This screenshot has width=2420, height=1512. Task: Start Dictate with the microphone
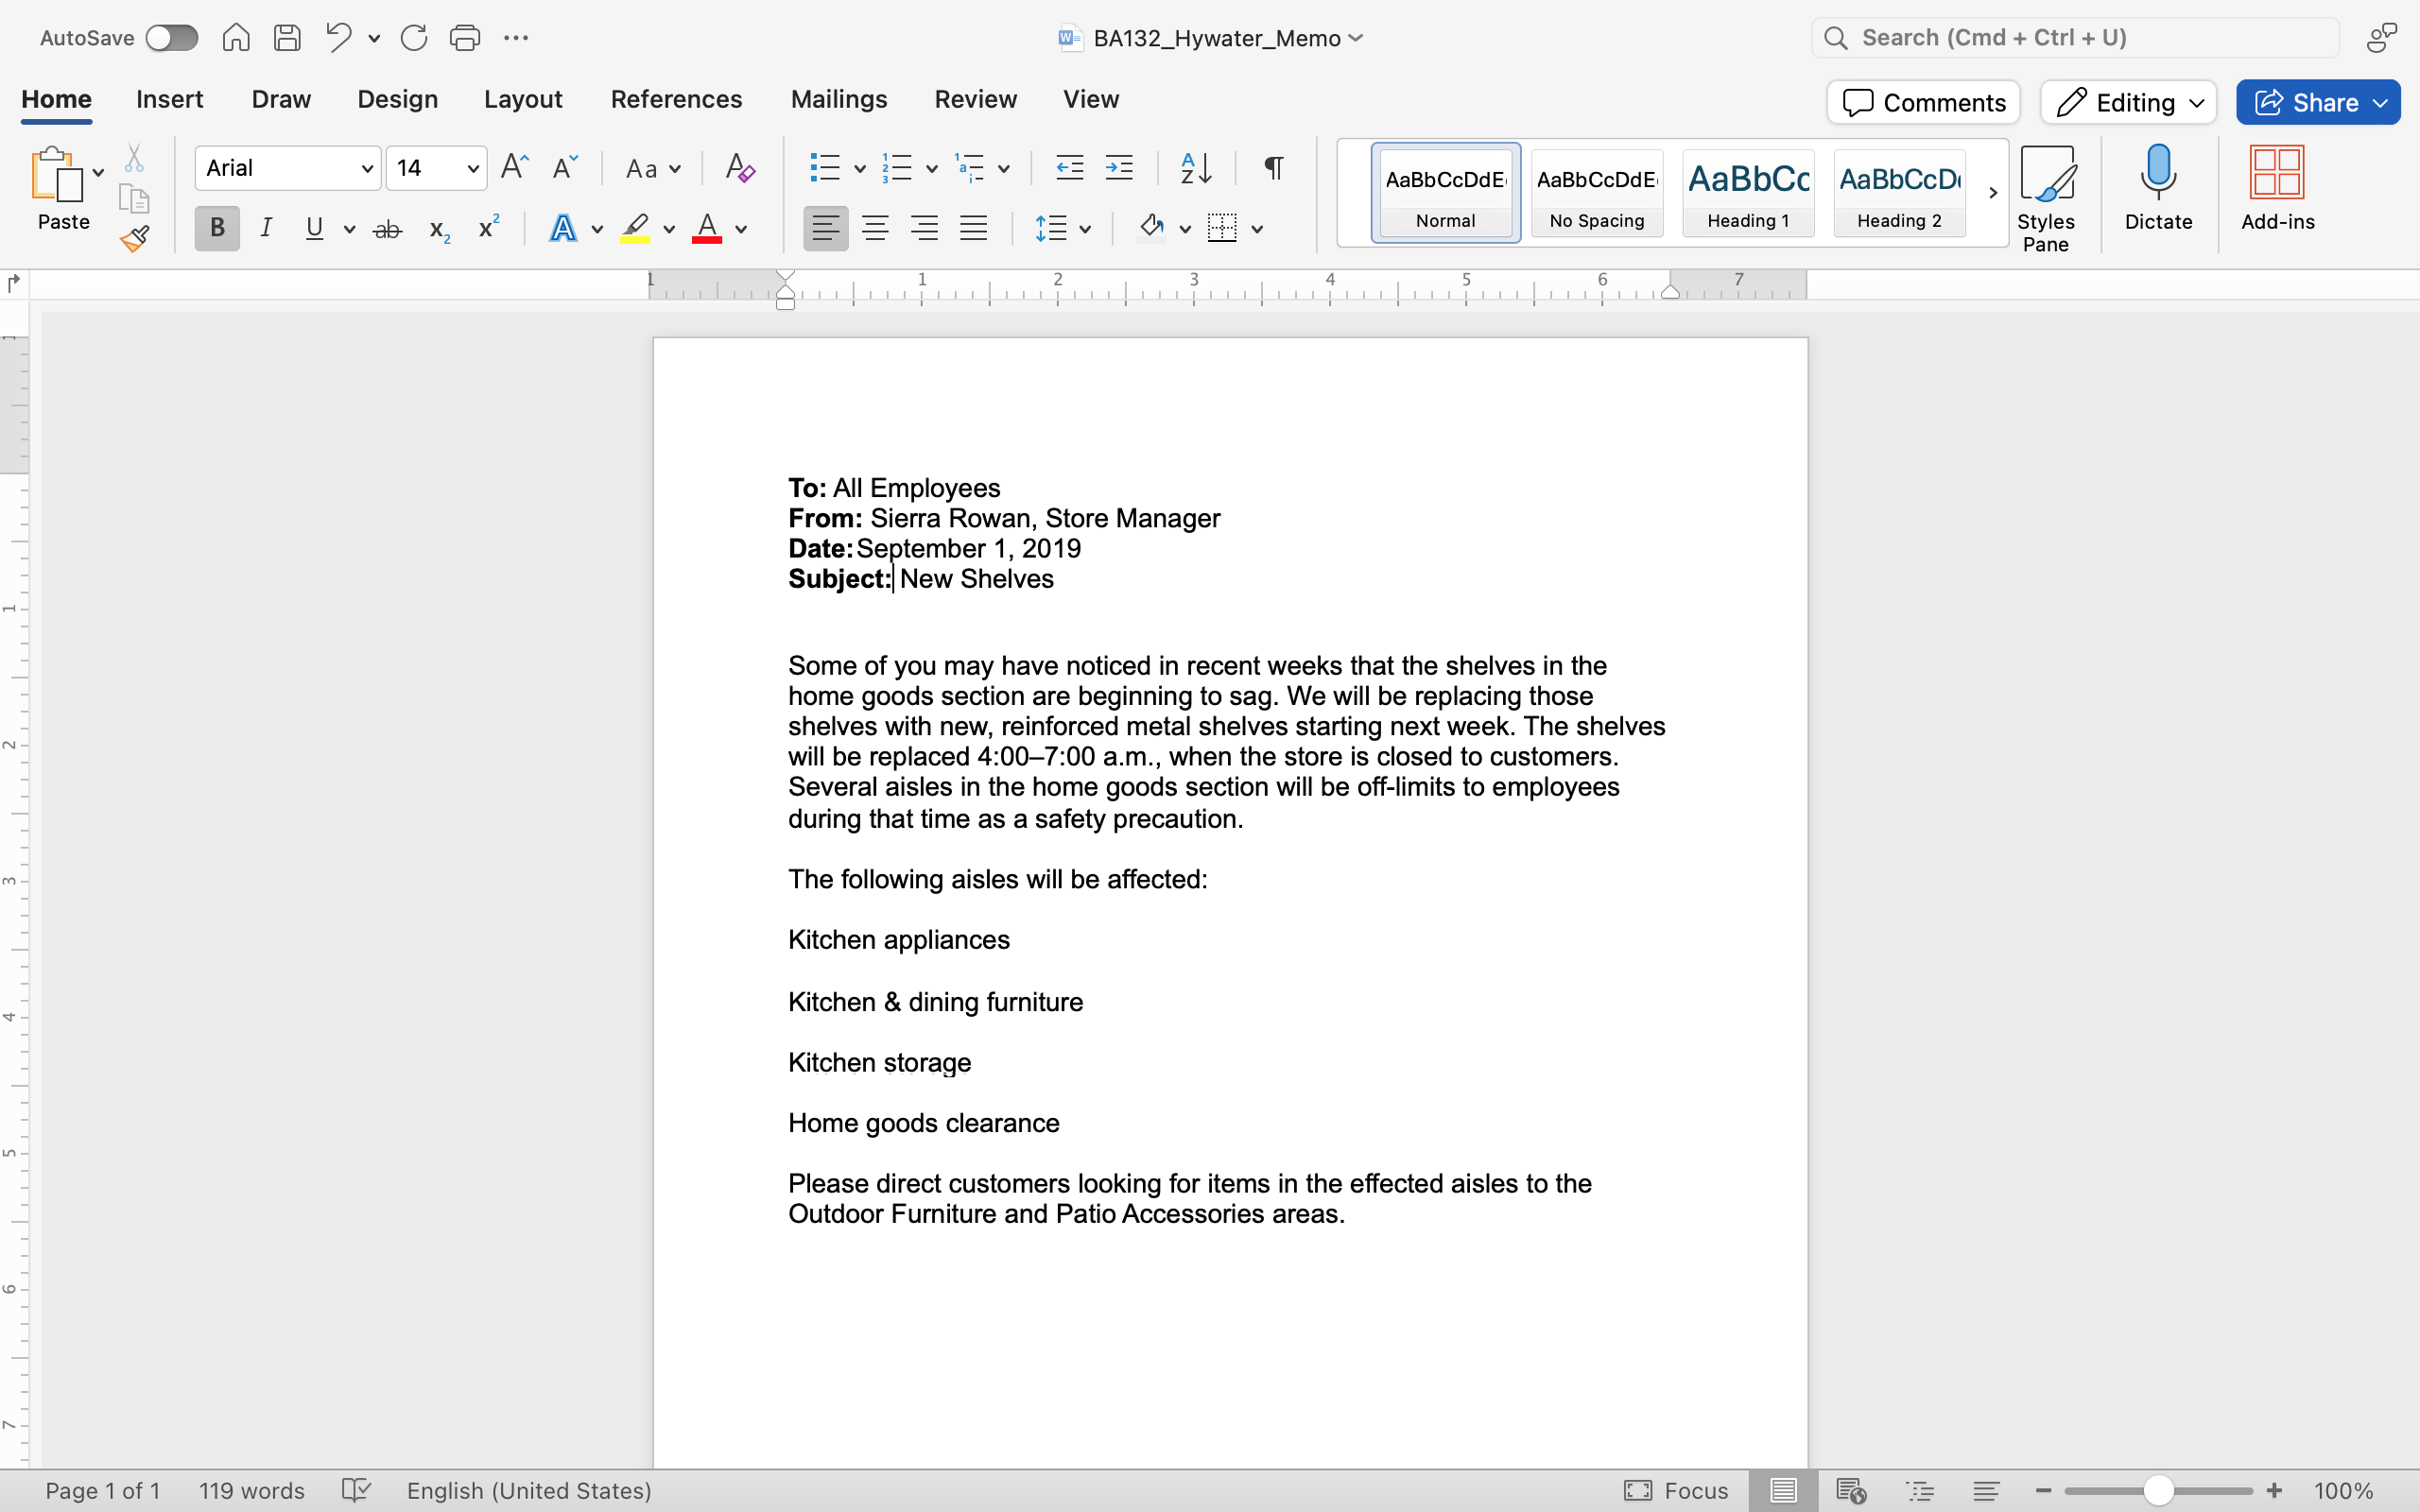[x=2158, y=188]
